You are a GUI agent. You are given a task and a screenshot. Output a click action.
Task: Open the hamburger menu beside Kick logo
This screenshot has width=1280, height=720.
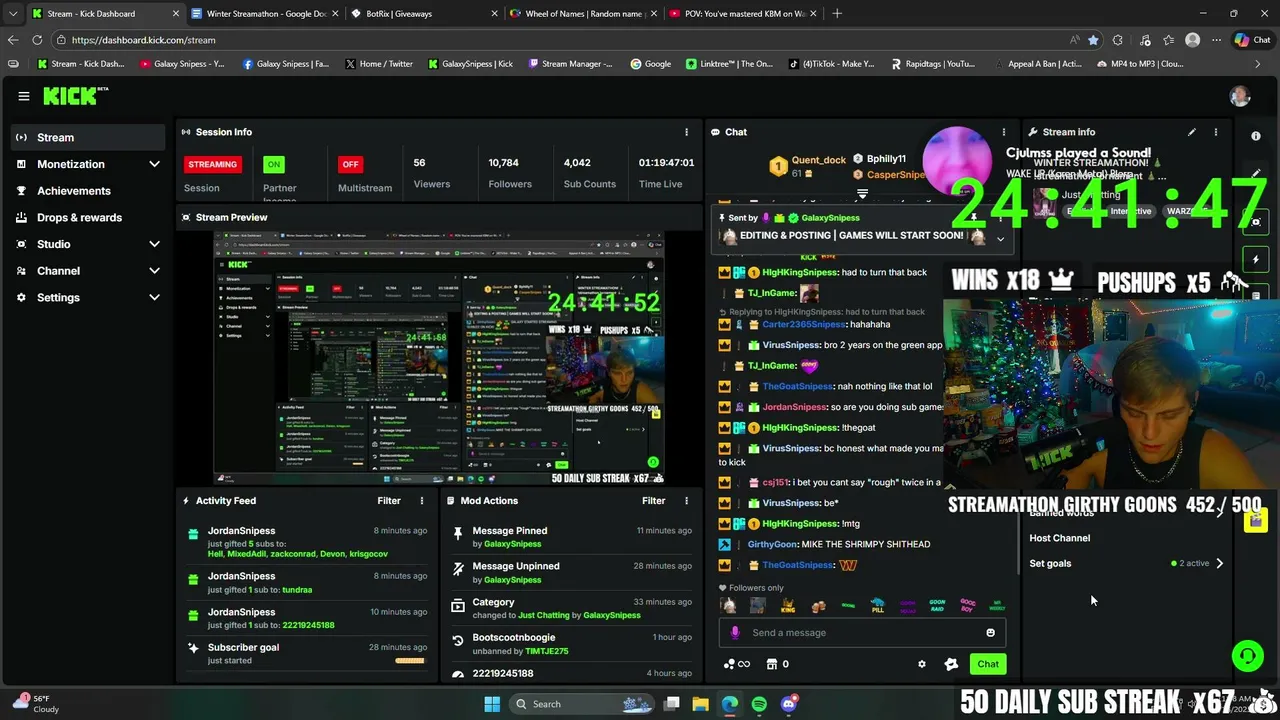(24, 96)
